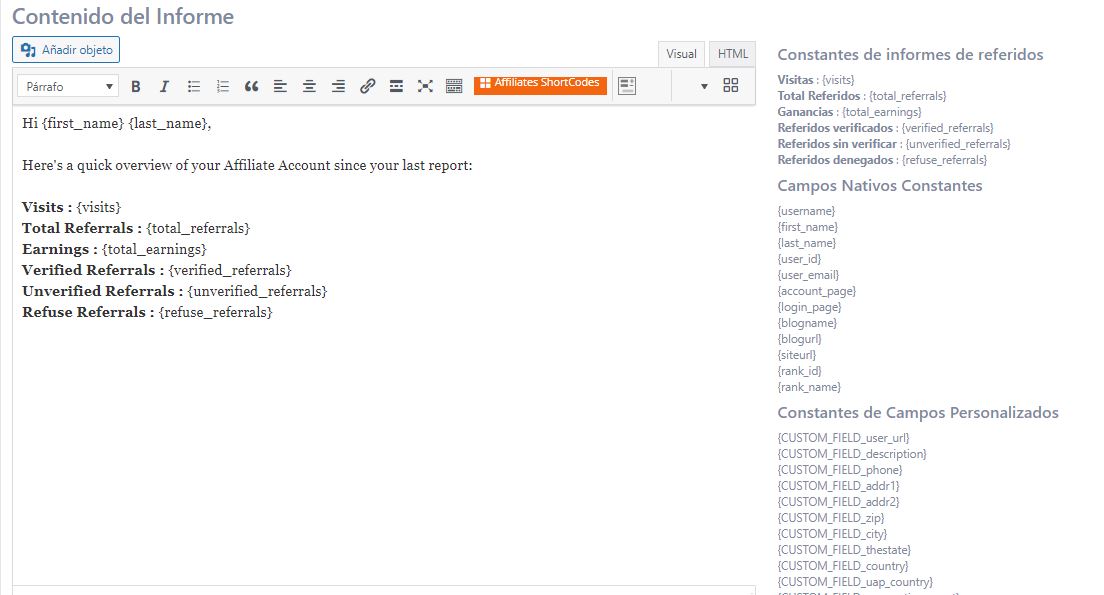Expand the small arrow dropdown in toolbar
Viewport: 1104px width, 595px height.
704,87
